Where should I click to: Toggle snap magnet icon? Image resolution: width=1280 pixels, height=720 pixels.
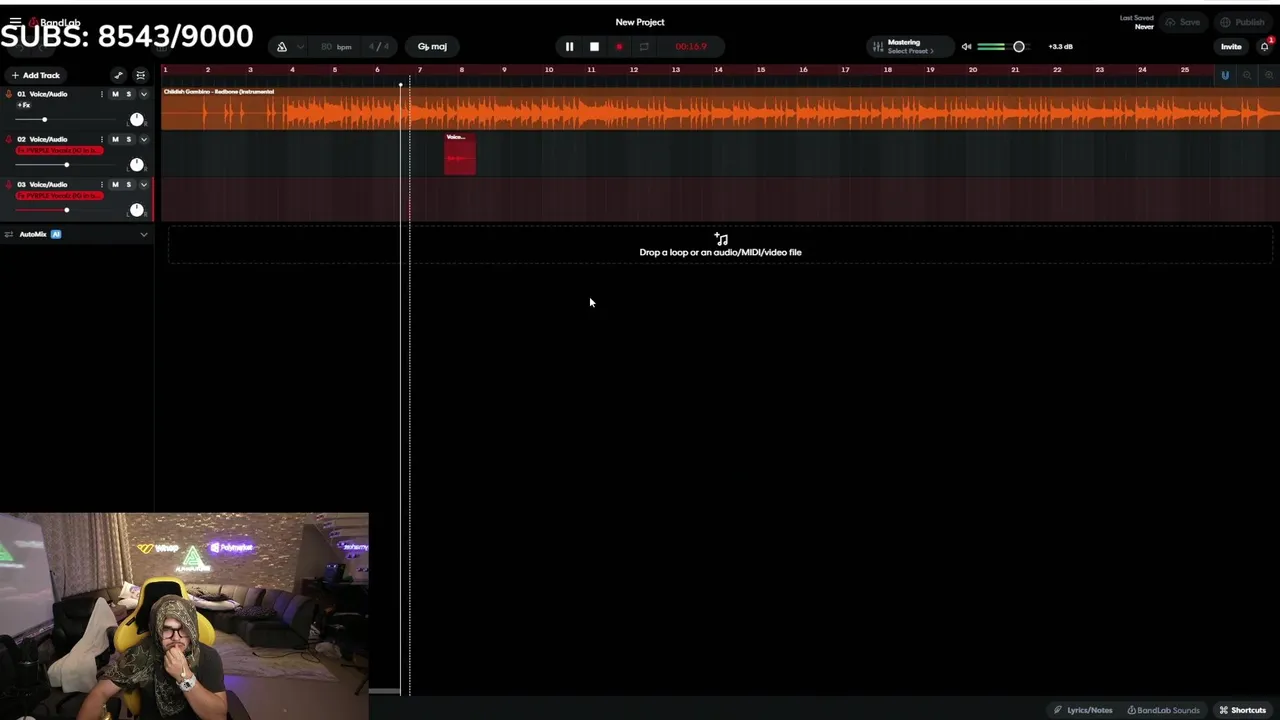pyautogui.click(x=1225, y=75)
